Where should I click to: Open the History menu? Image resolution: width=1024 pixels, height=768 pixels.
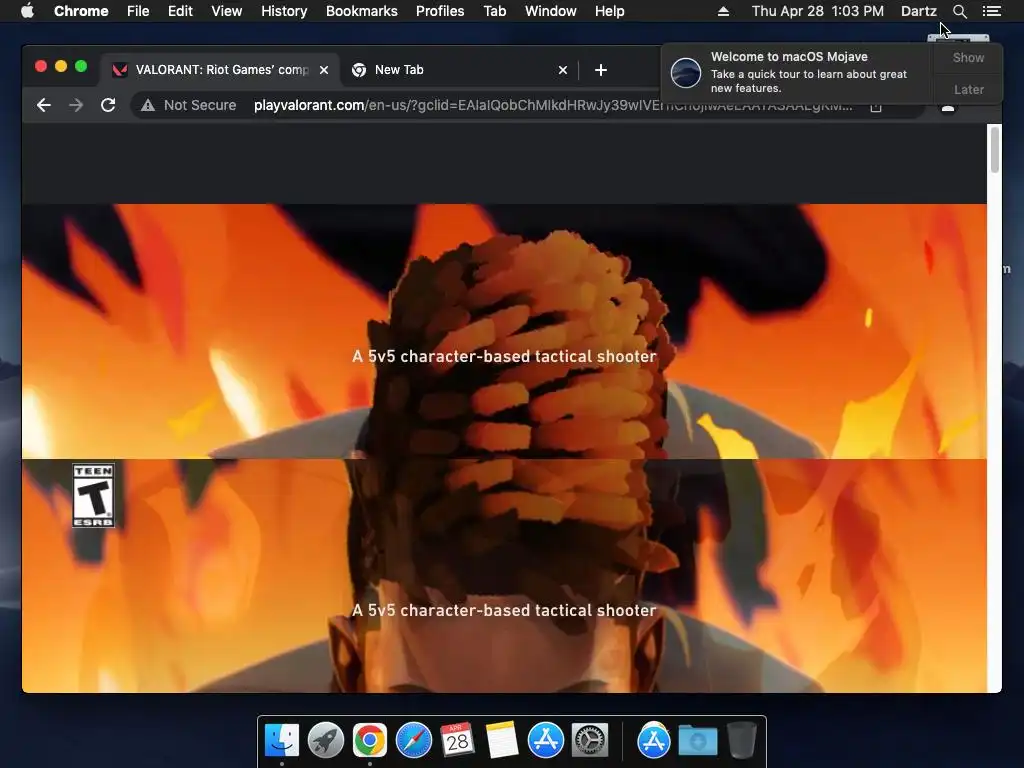click(284, 11)
